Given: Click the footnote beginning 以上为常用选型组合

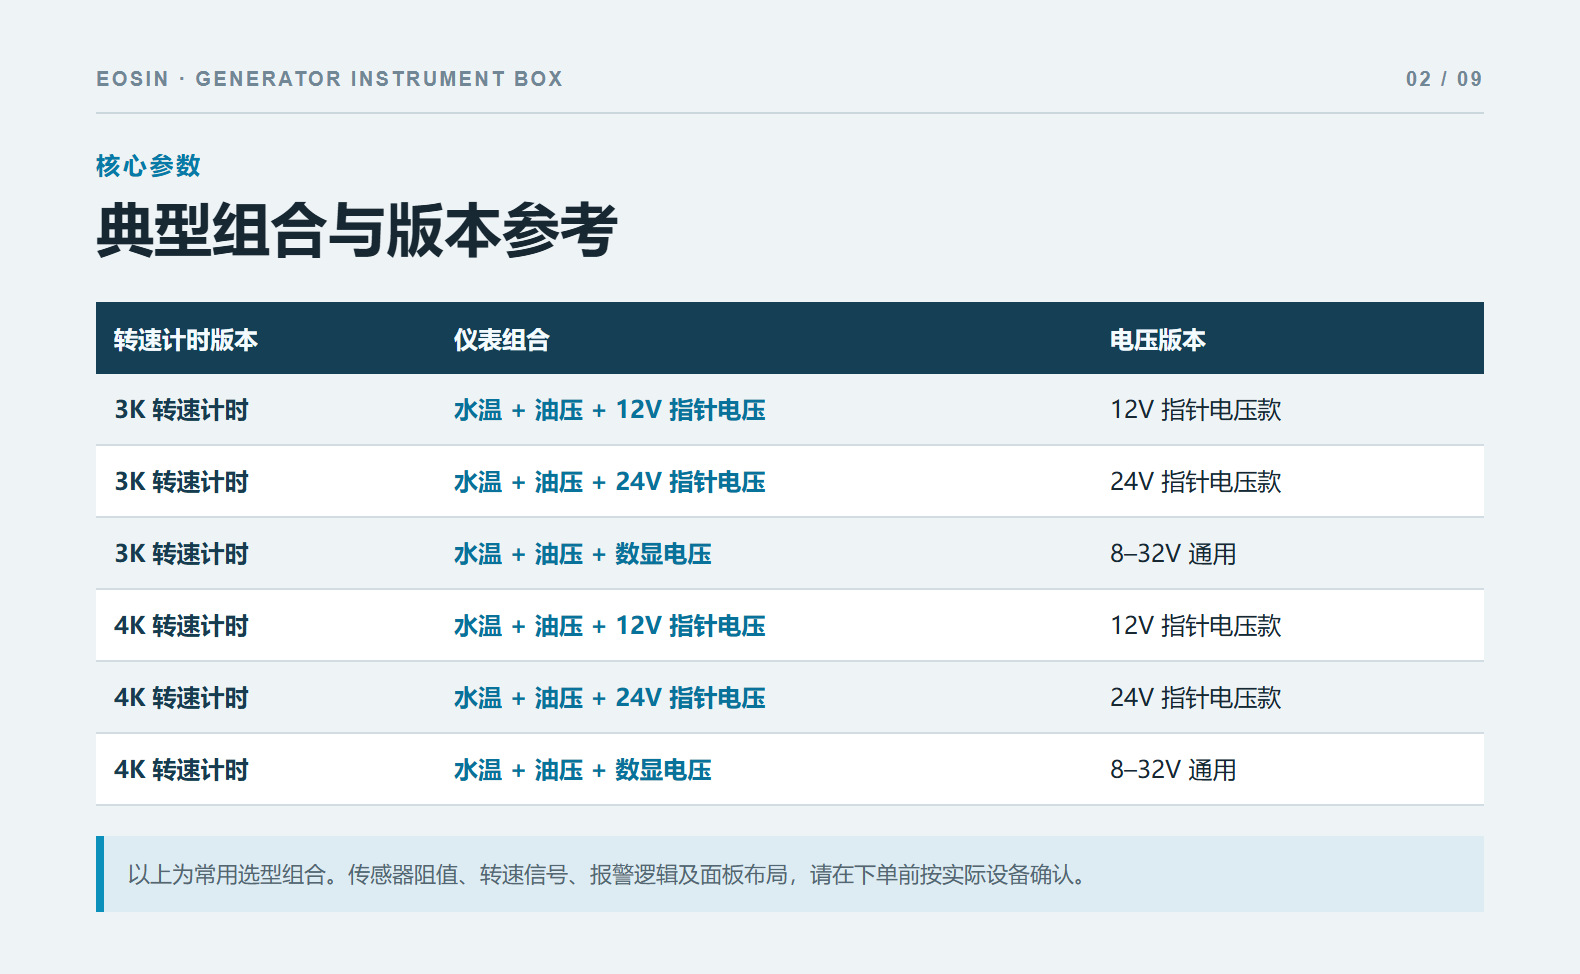Looking at the screenshot, I should coord(607,875).
